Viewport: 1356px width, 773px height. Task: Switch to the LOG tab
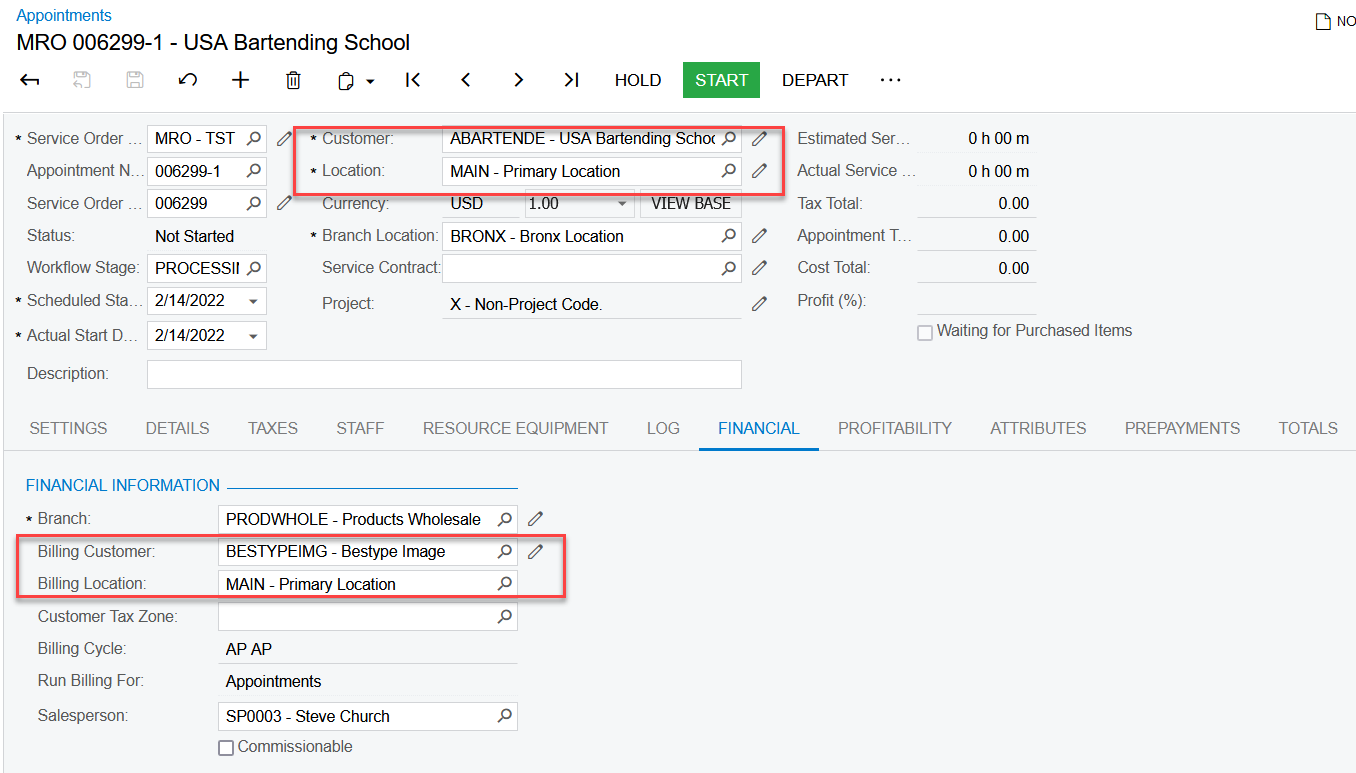point(663,428)
